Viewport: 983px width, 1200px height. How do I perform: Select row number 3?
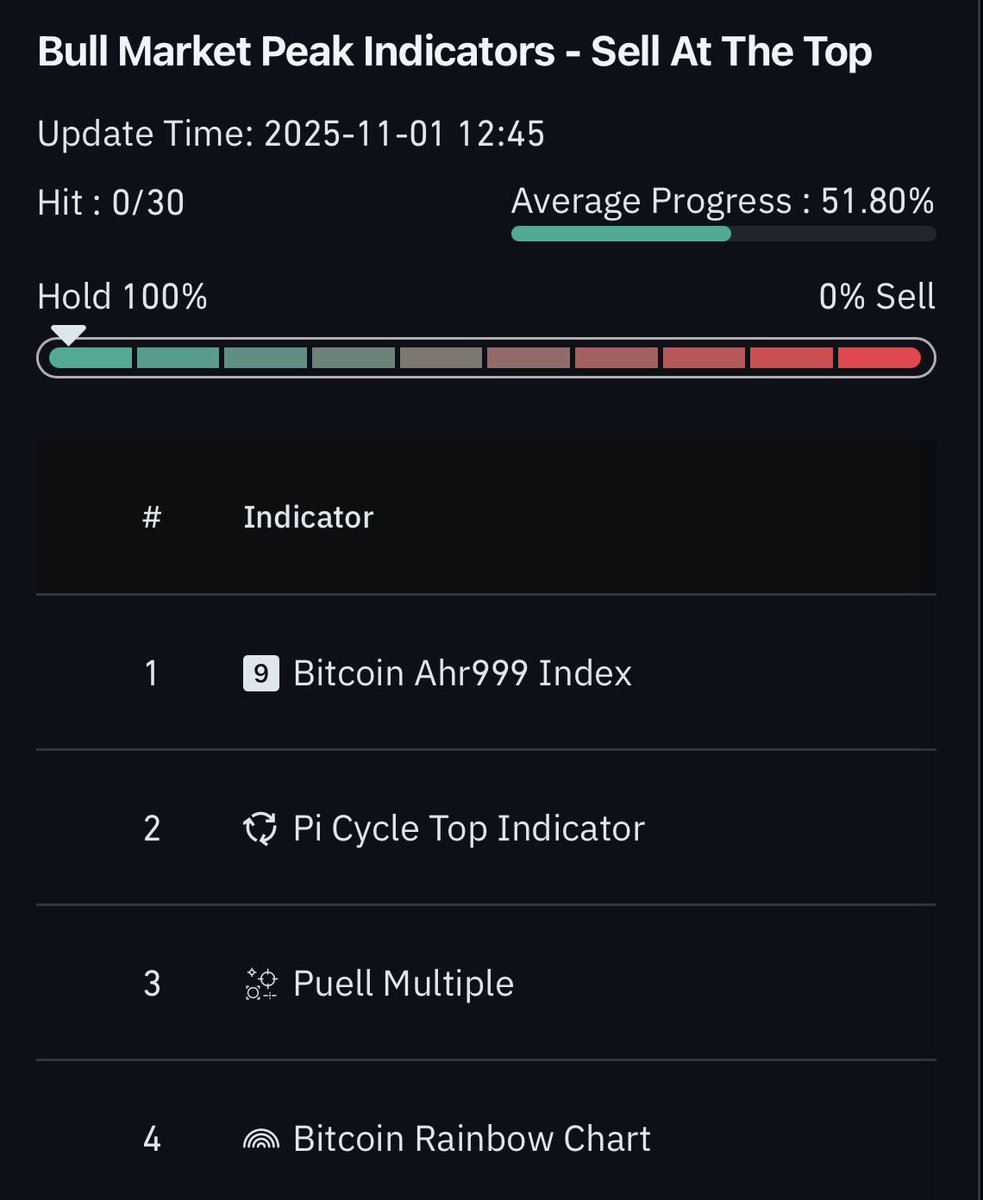pos(152,984)
